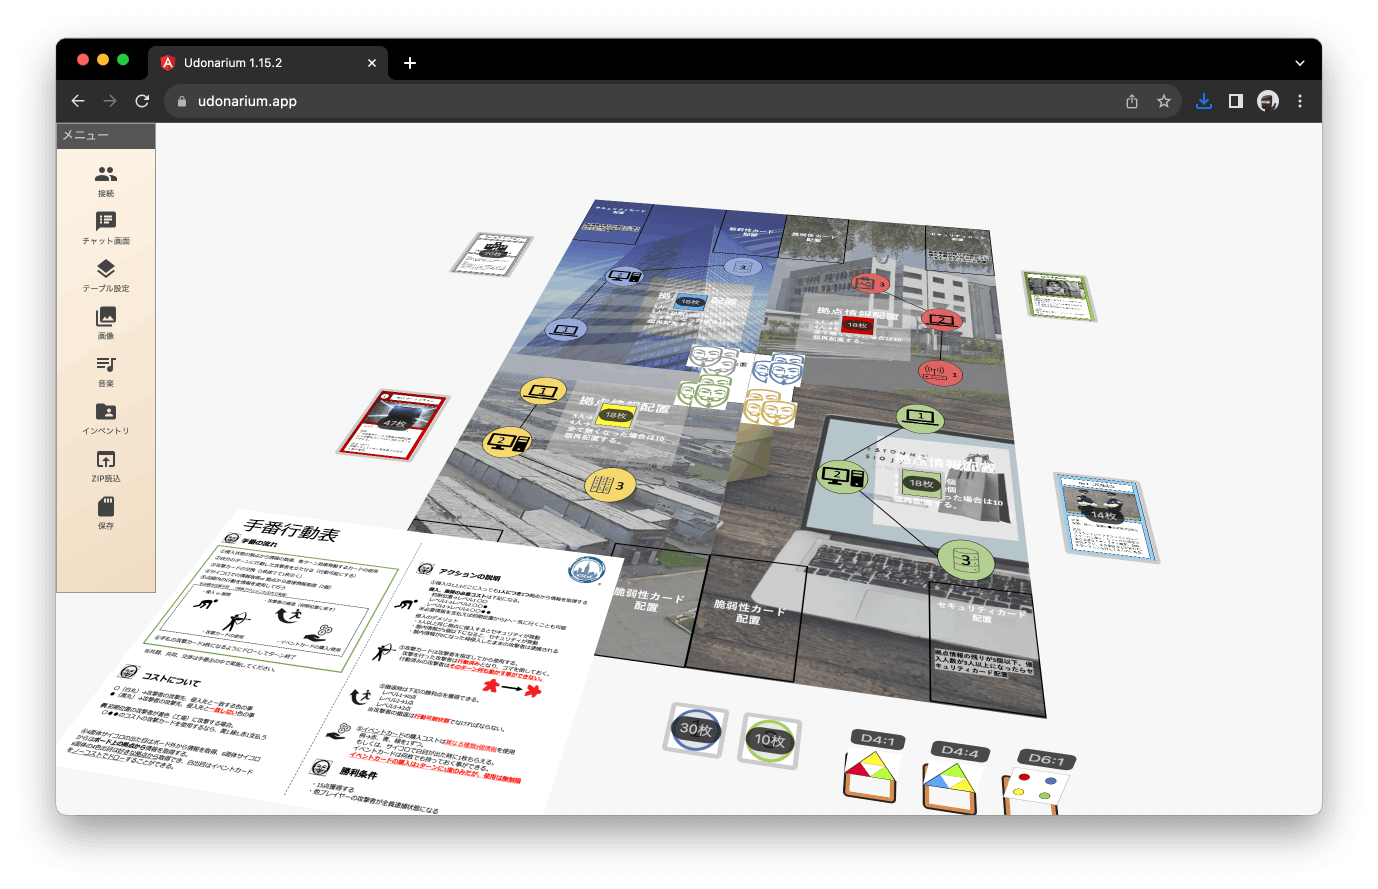Open a new browser tab
Viewport: 1378px width, 889px height.
410,63
